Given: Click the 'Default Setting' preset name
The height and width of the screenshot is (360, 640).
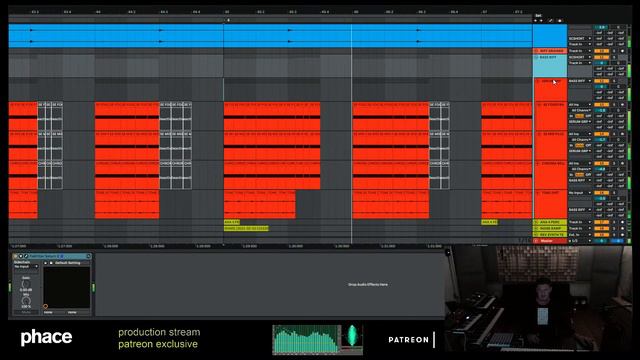Looking at the screenshot, I should tap(67, 263).
